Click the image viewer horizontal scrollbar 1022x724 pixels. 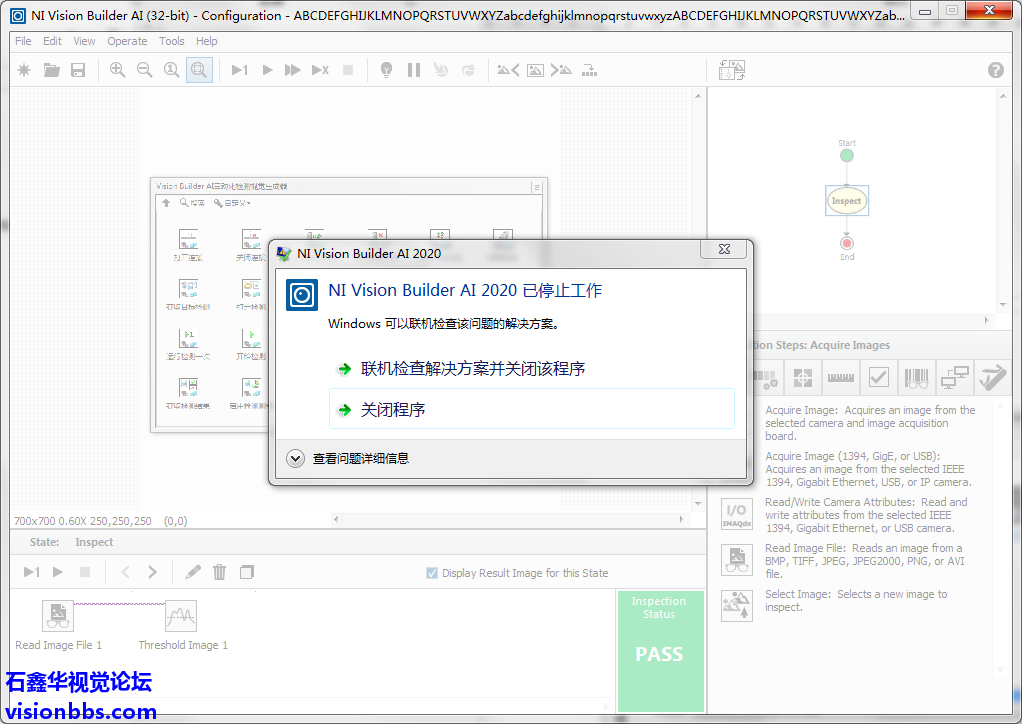(509, 519)
